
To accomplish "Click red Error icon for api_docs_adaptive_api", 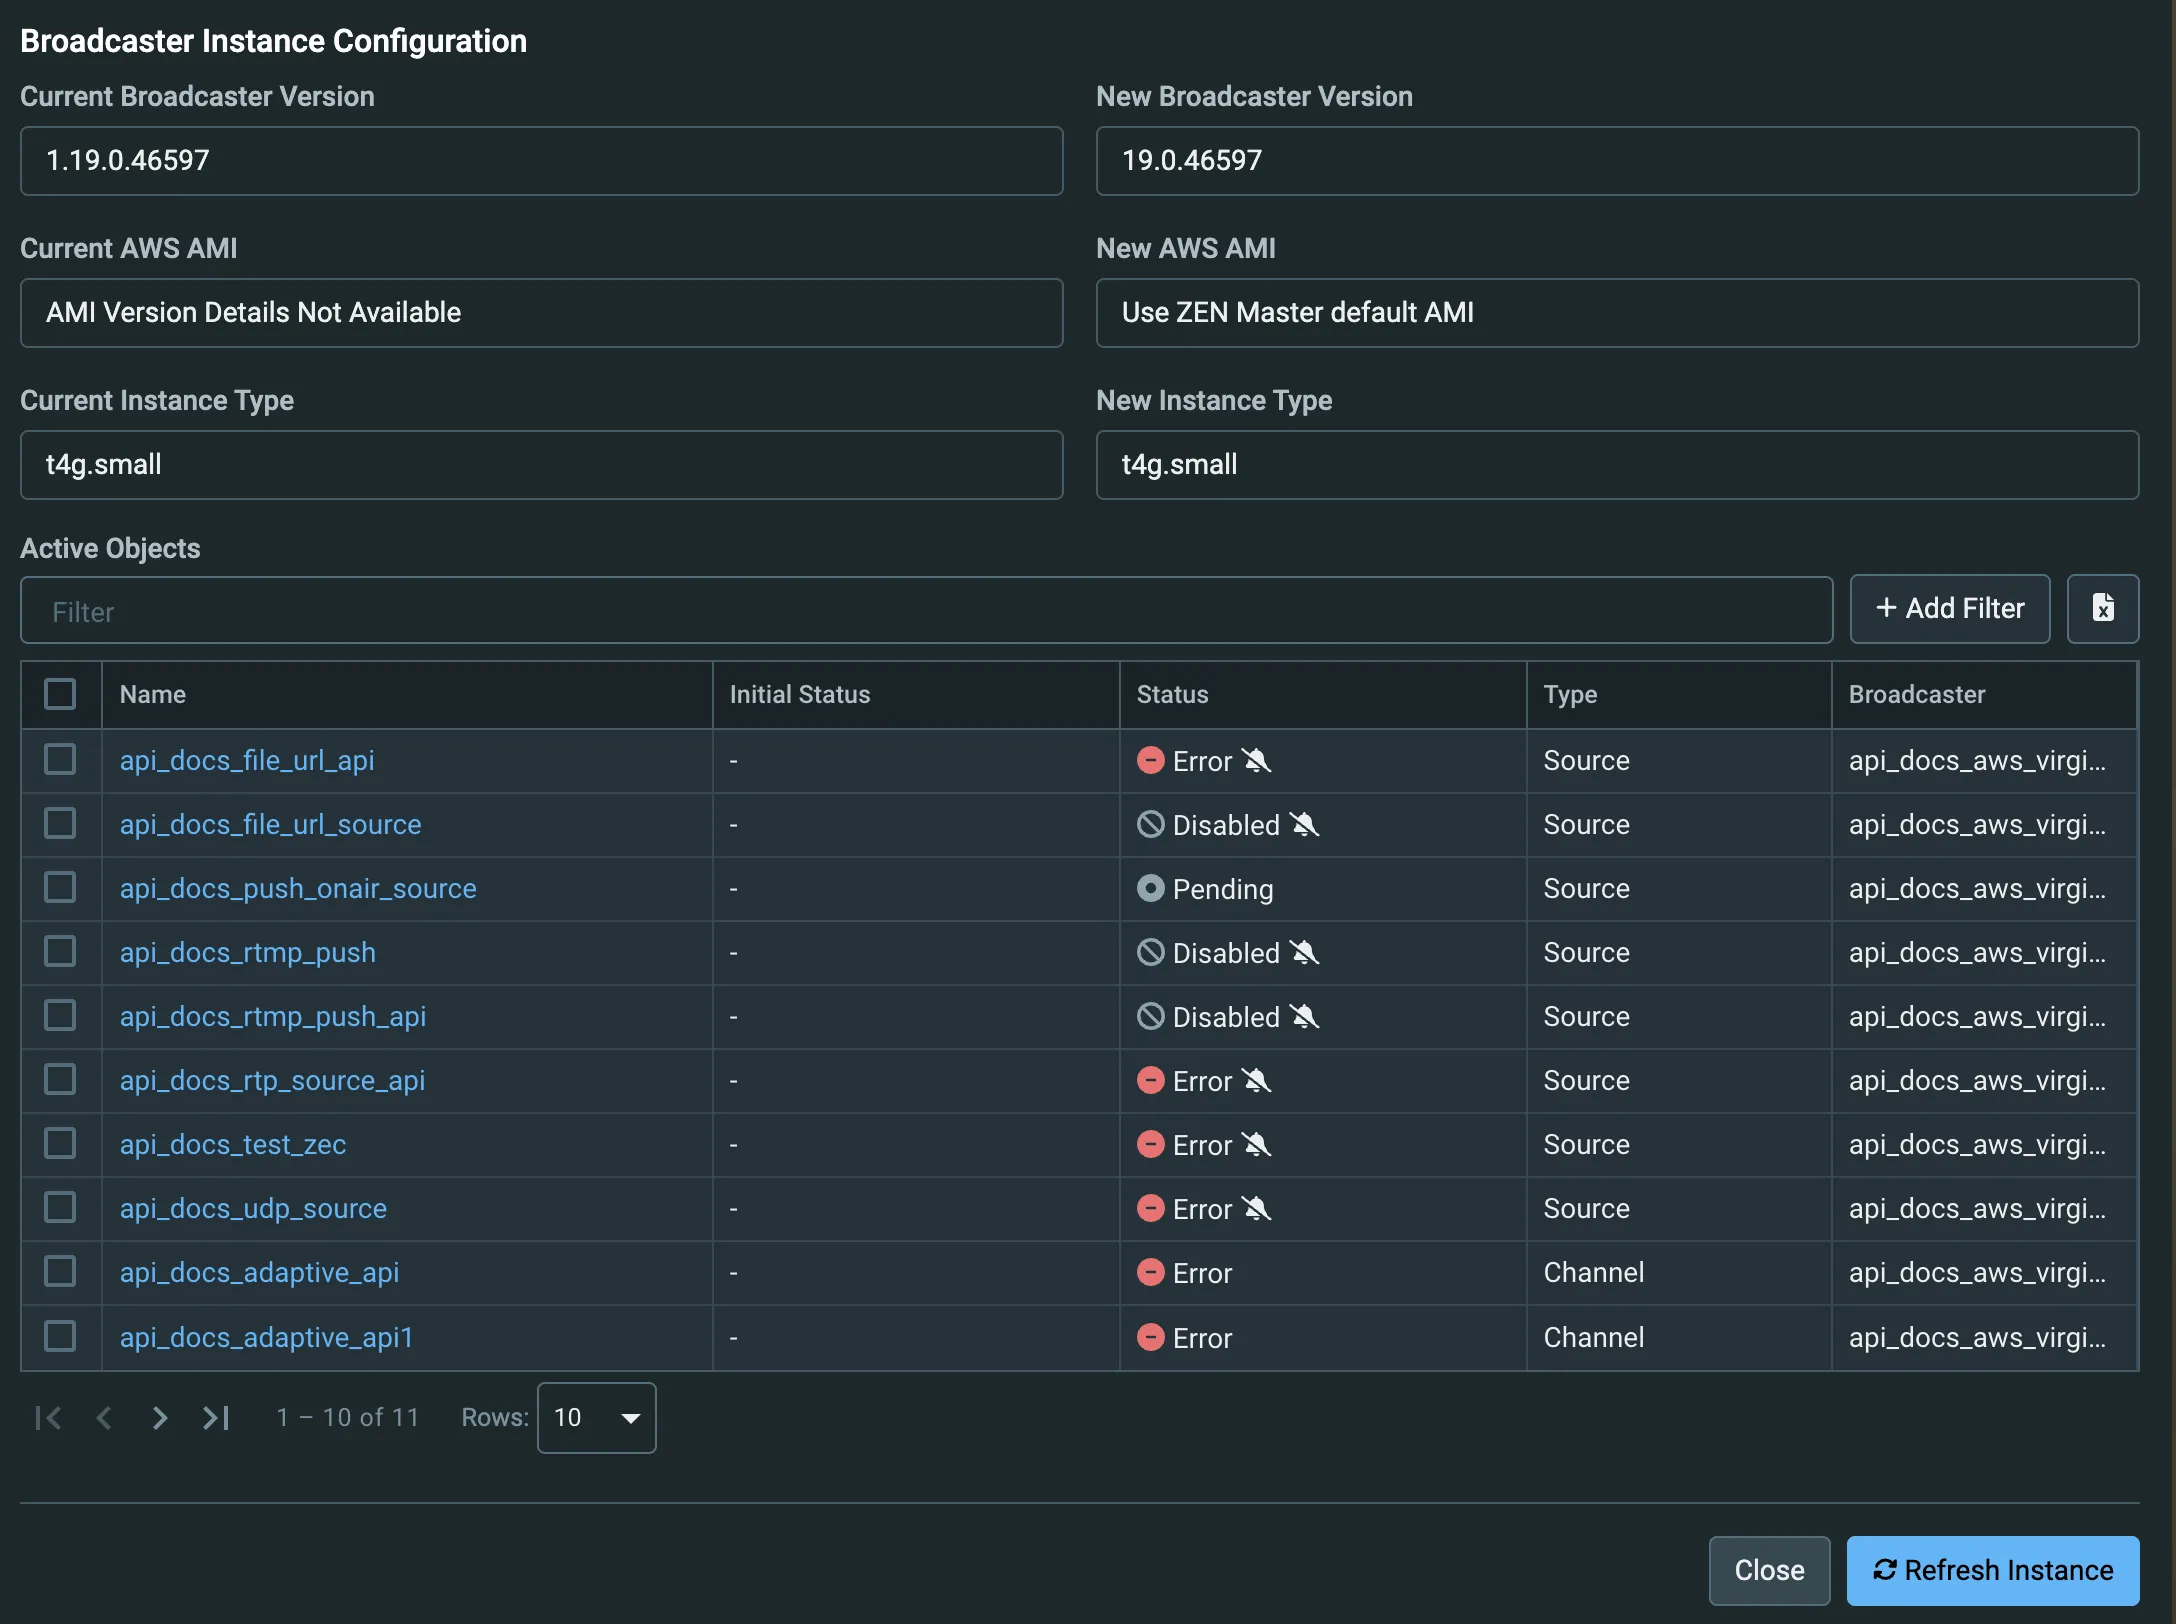I will click(1151, 1272).
